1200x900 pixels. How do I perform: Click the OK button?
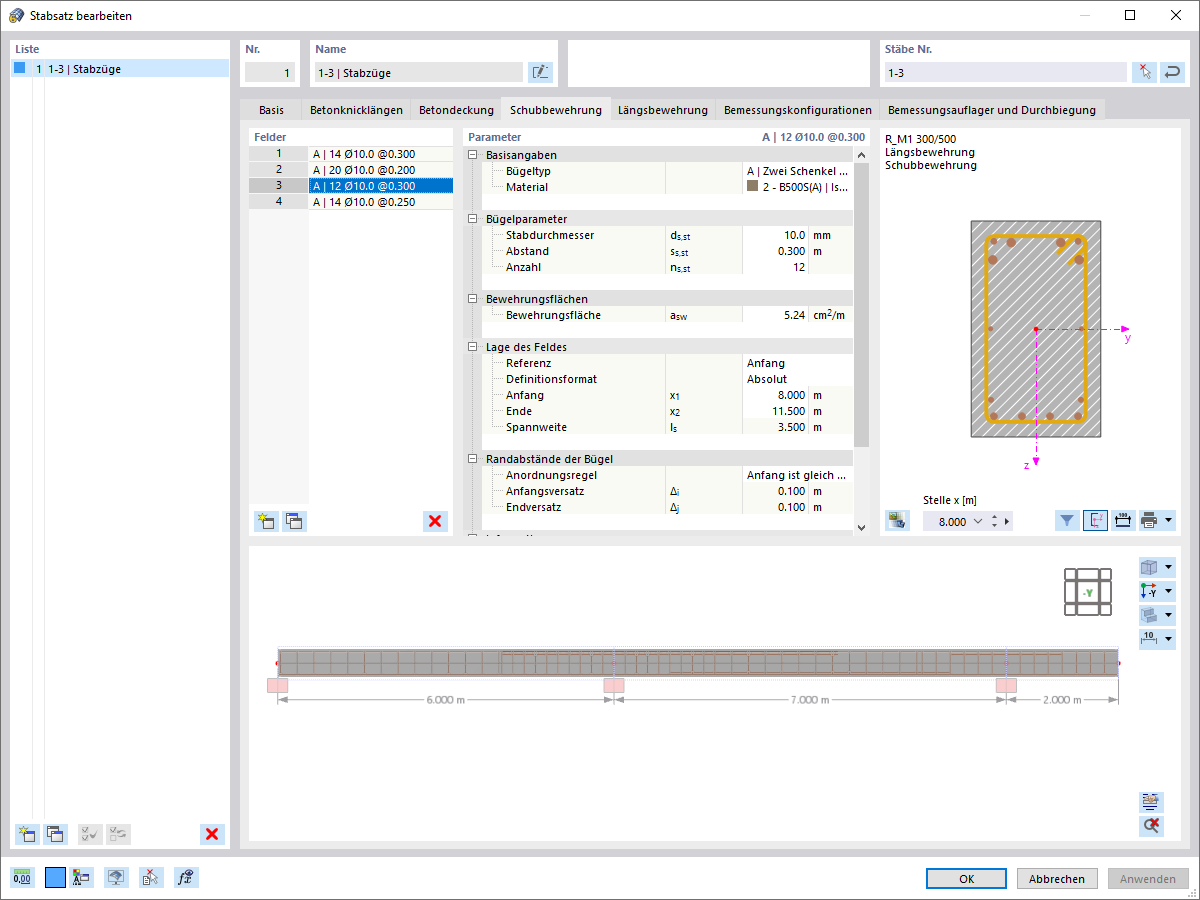pos(966,879)
